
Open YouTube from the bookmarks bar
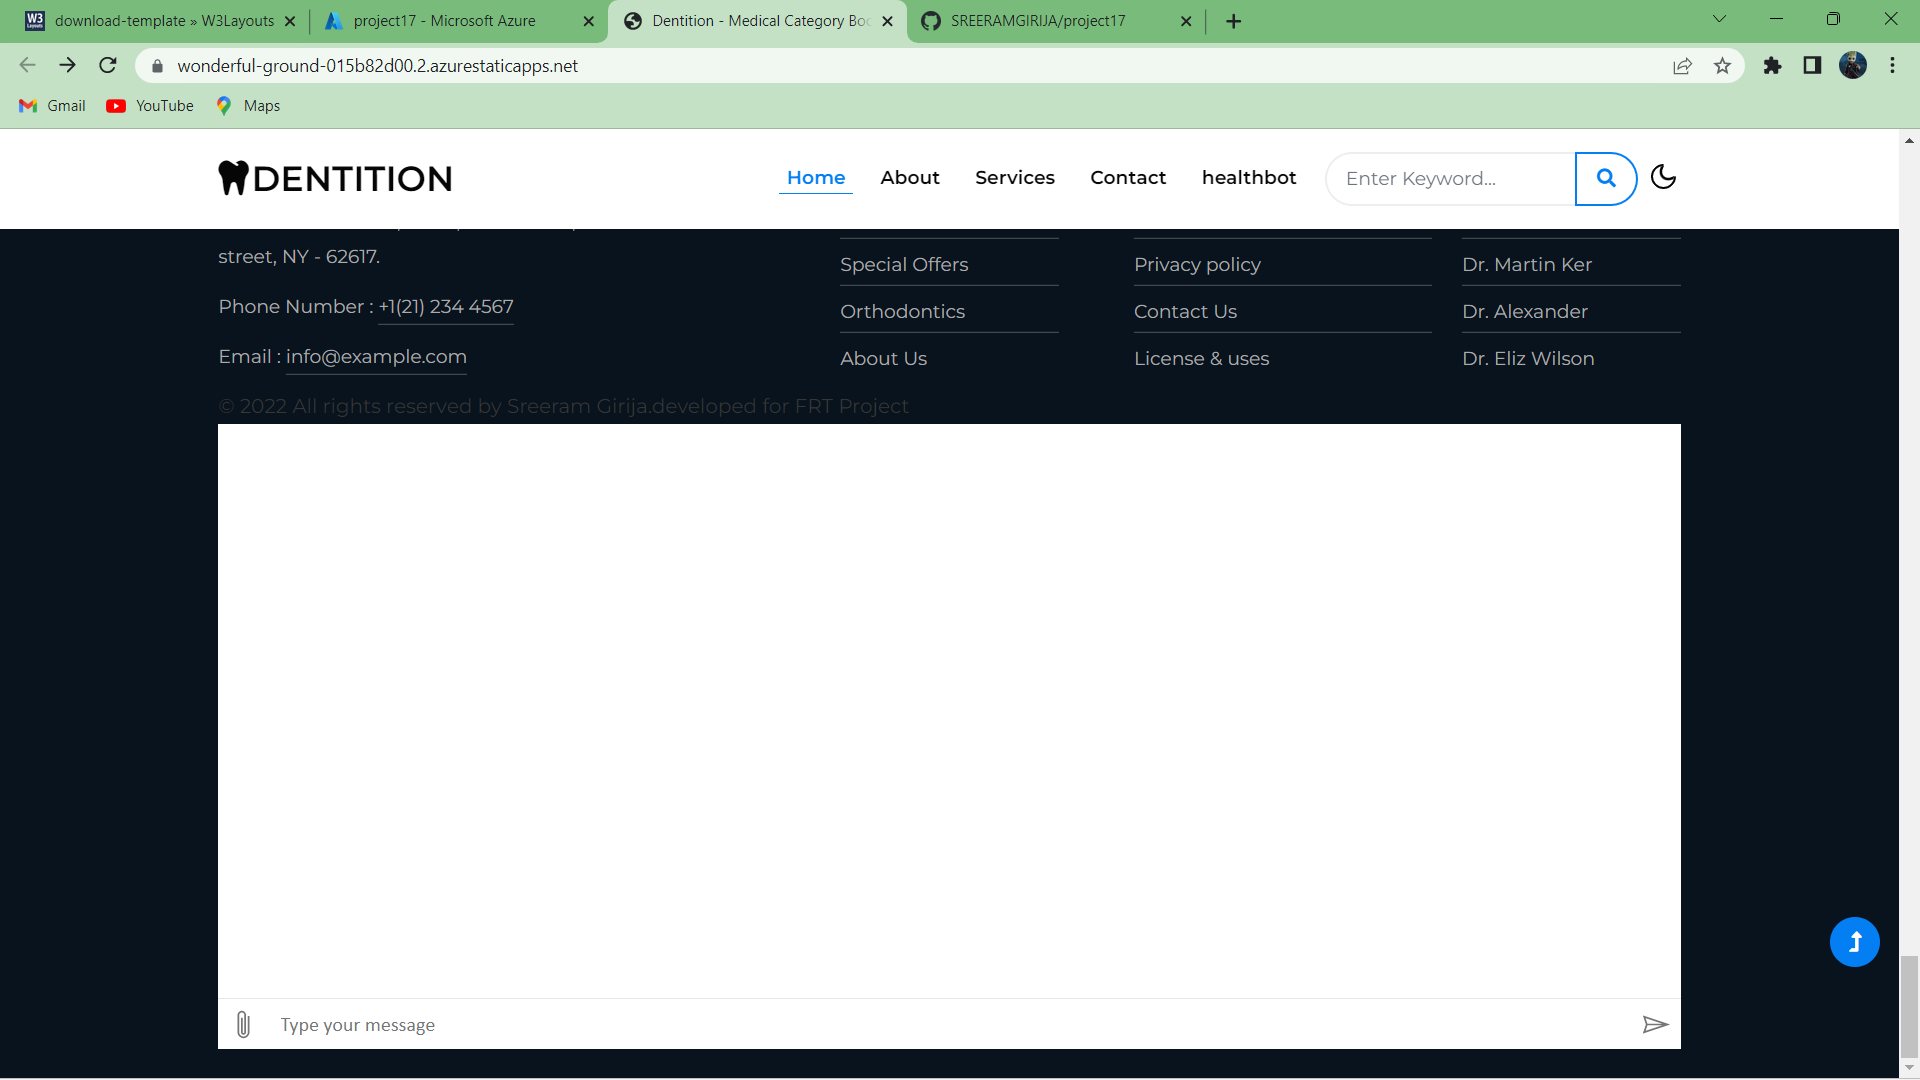pos(149,105)
